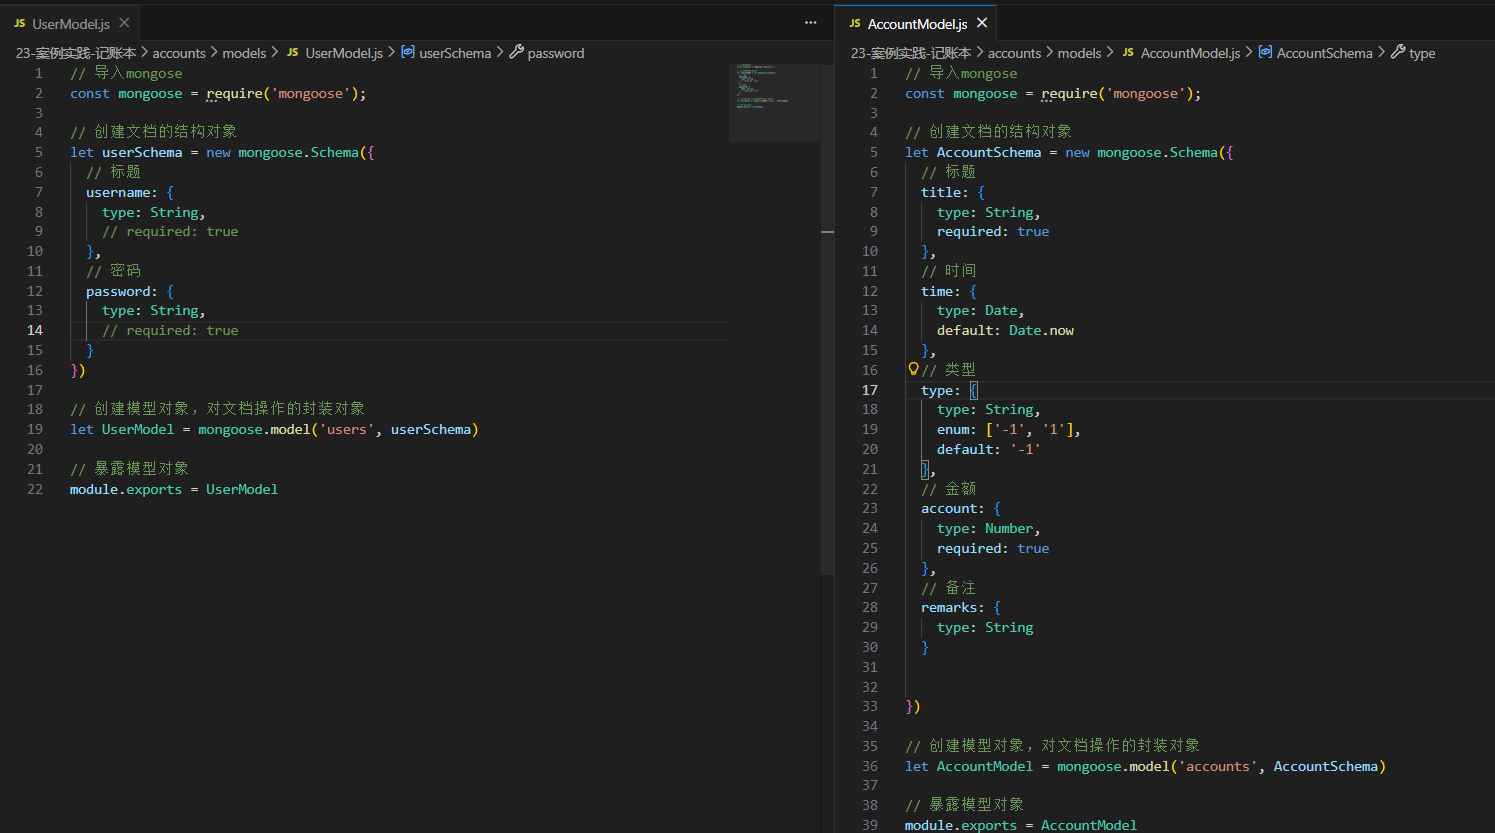Click 'time:' key on line 12

(941, 291)
